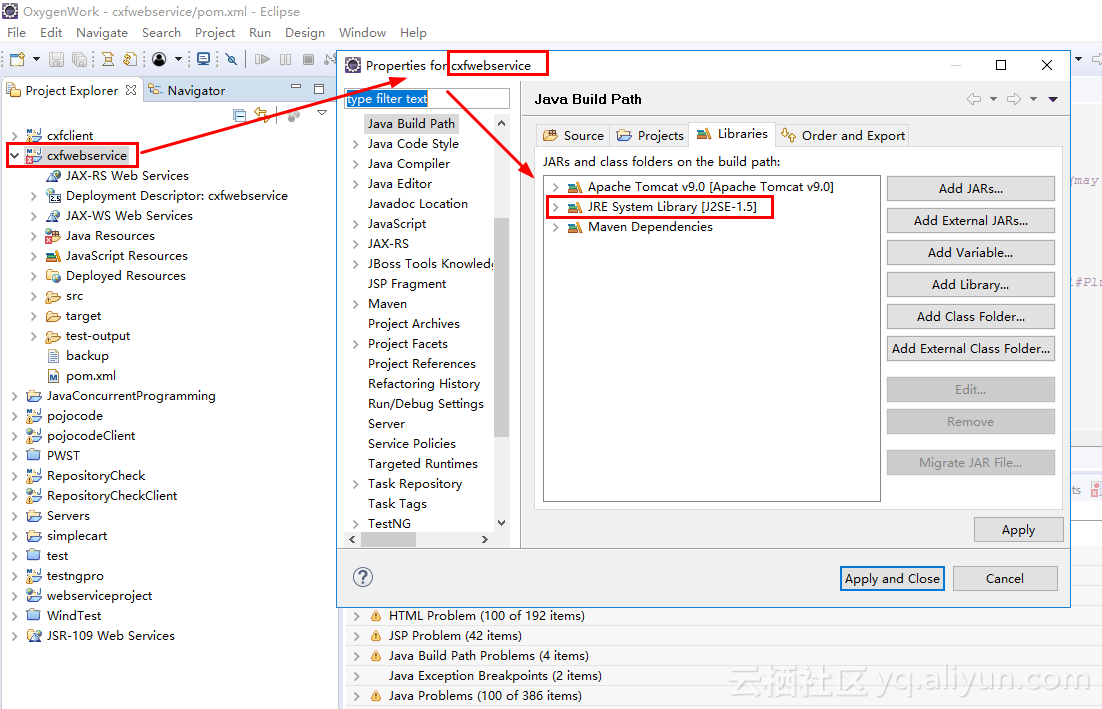Click the Add Variable button
The height and width of the screenshot is (709, 1102).
[x=971, y=252]
